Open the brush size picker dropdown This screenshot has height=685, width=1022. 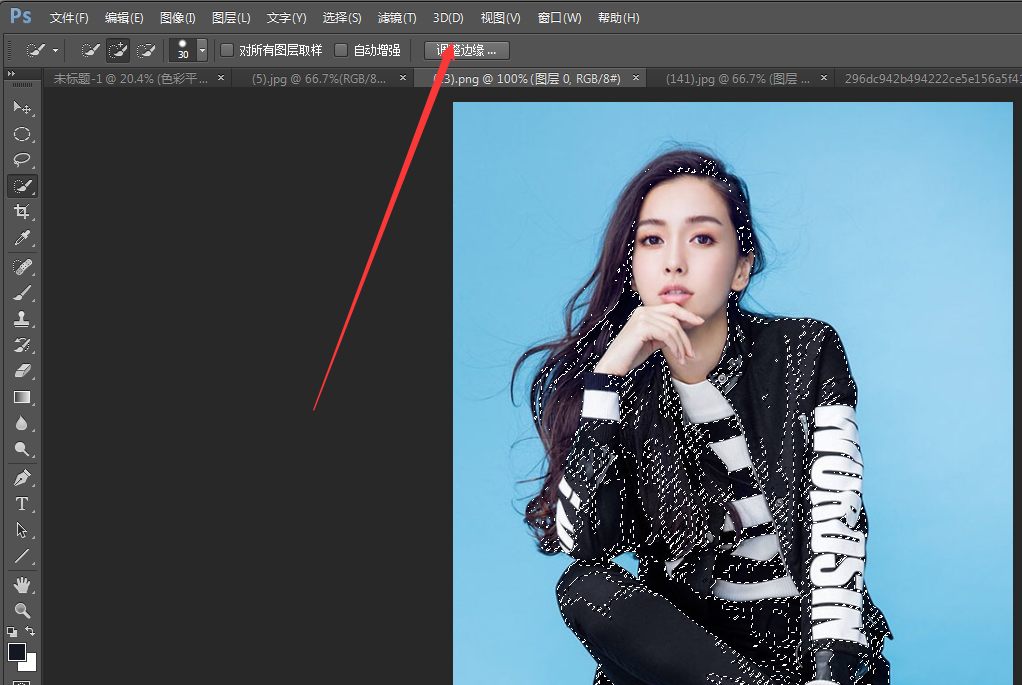tap(202, 50)
